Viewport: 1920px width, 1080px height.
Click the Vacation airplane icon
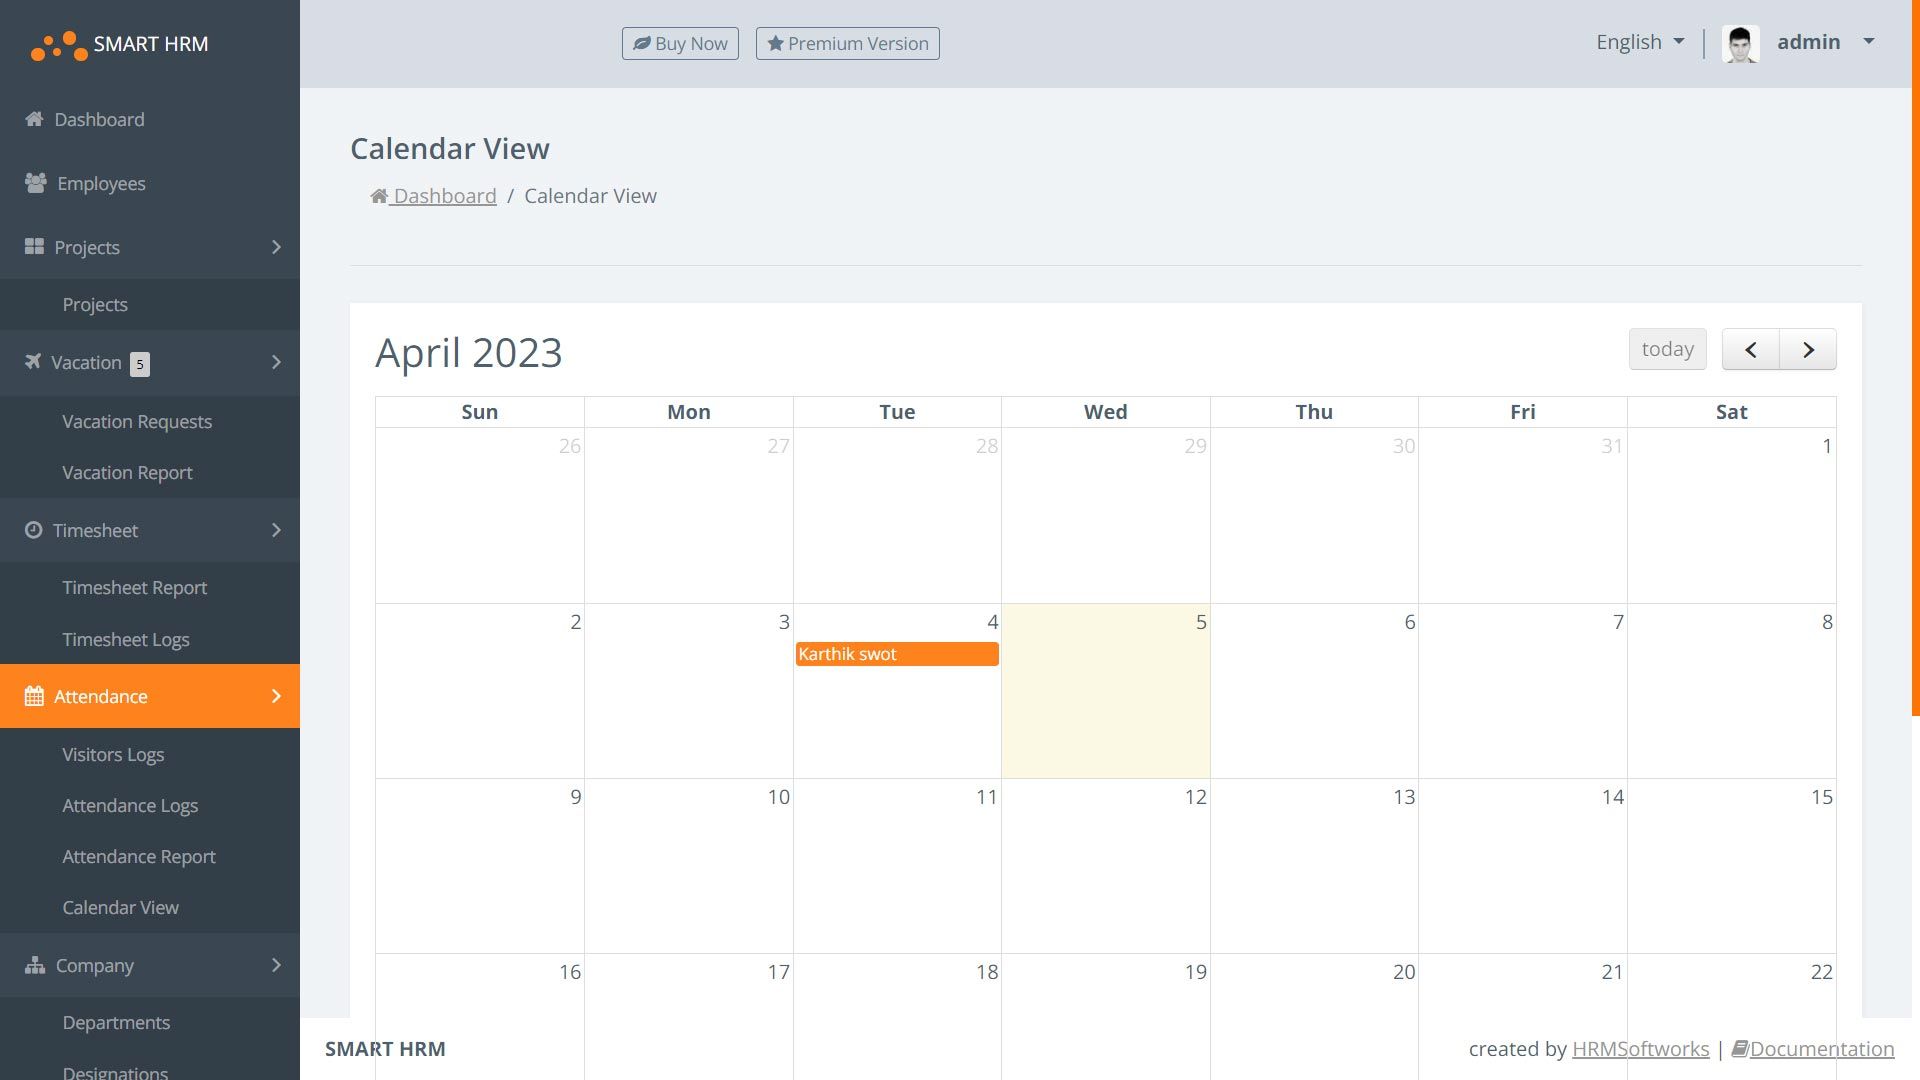tap(33, 362)
